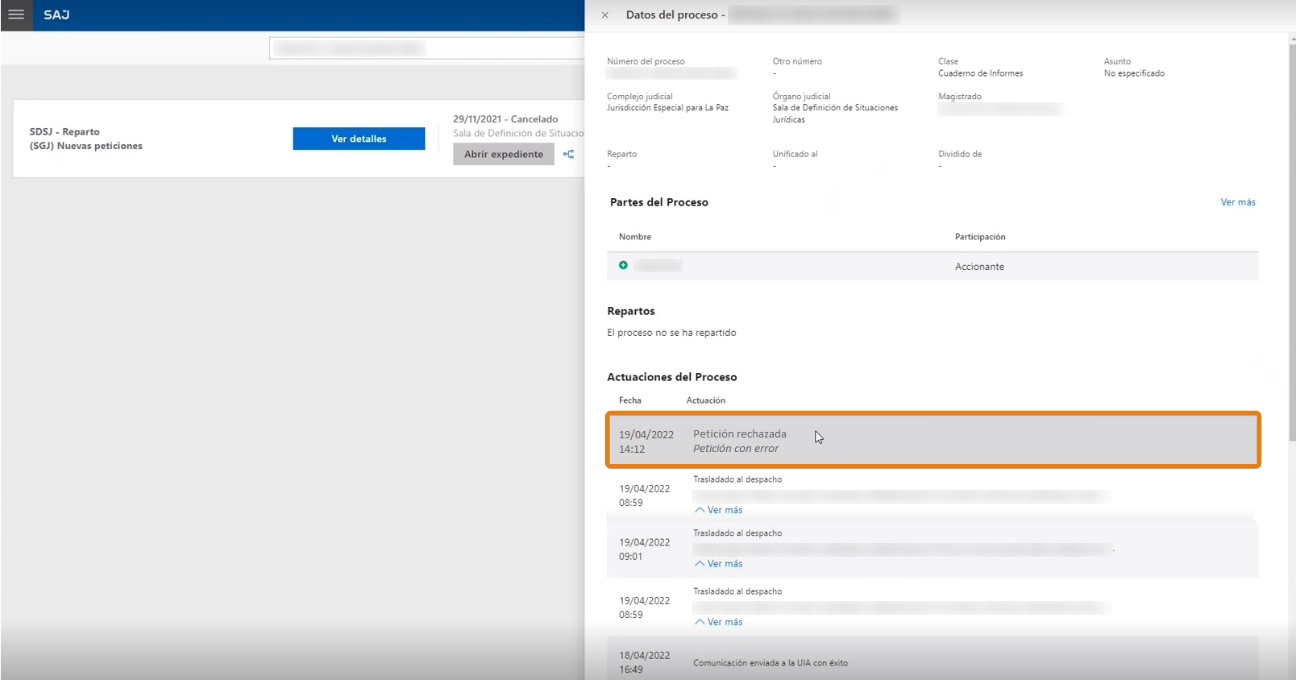This screenshot has width=1296, height=680.
Task: Click the Abrir expediente button
Action: point(503,154)
